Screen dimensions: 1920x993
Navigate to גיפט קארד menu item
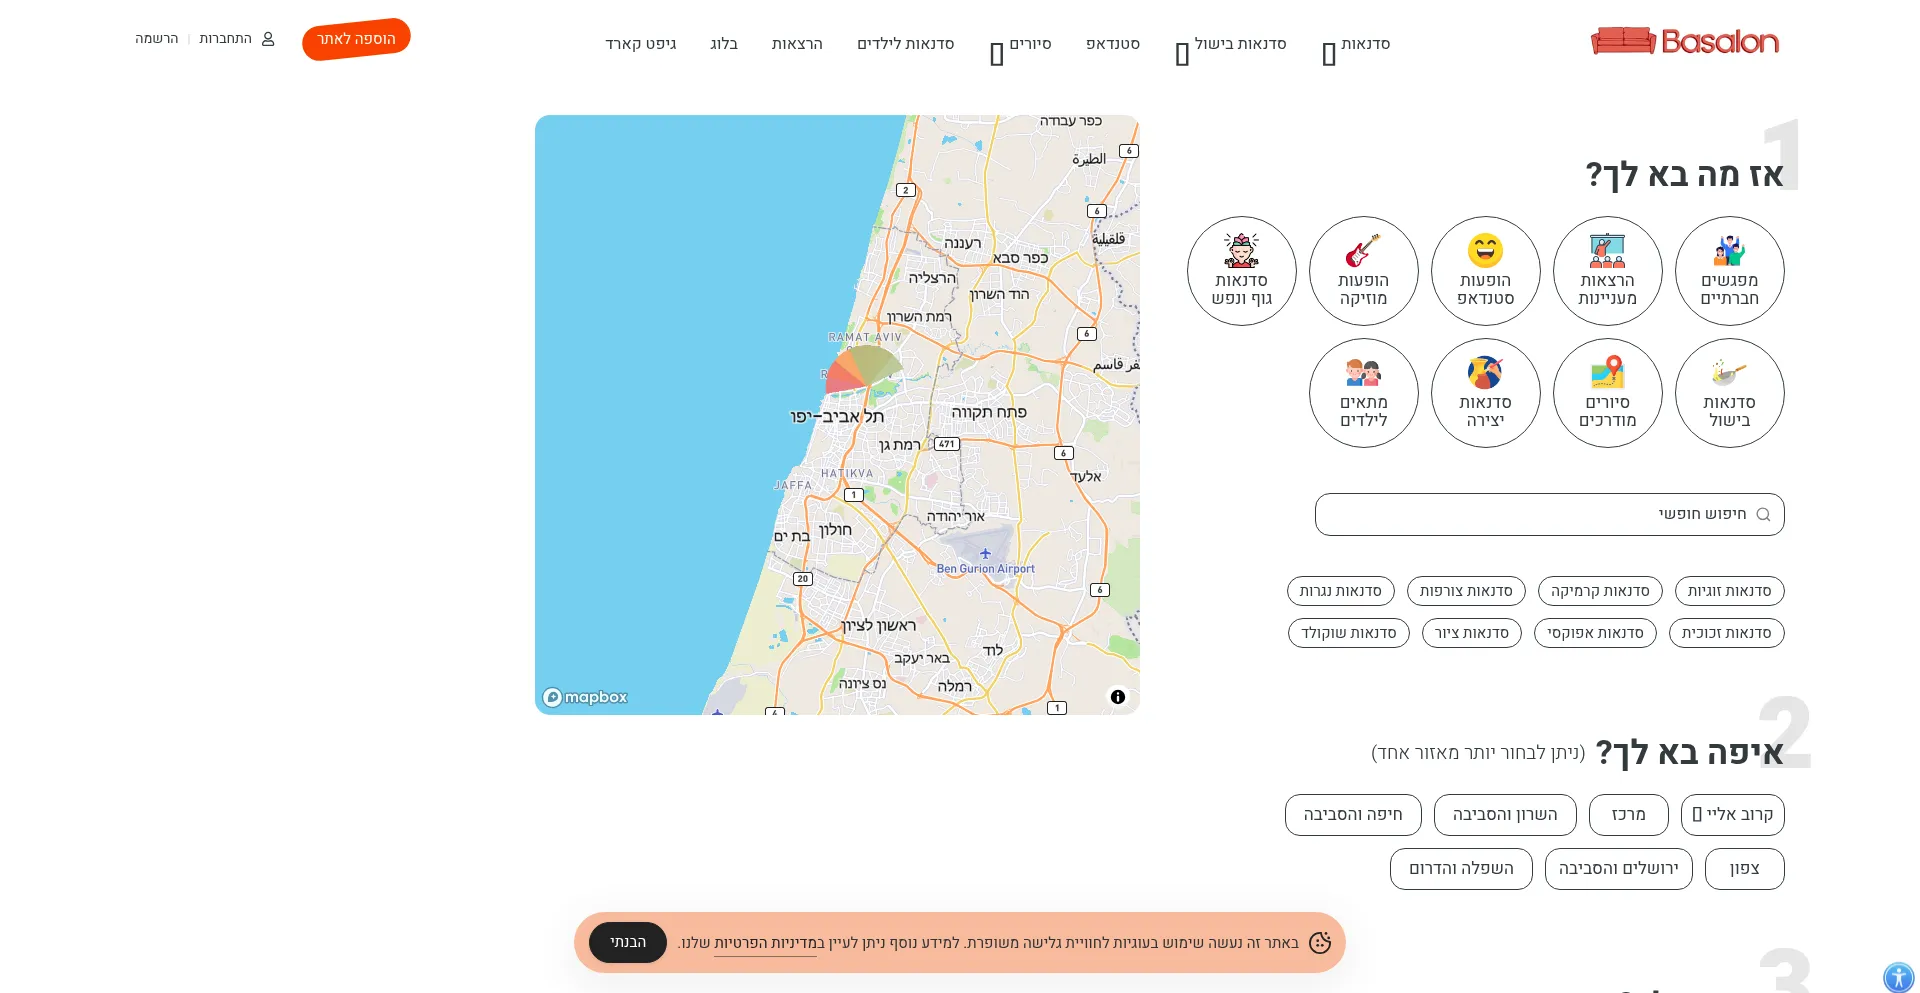pyautogui.click(x=641, y=44)
